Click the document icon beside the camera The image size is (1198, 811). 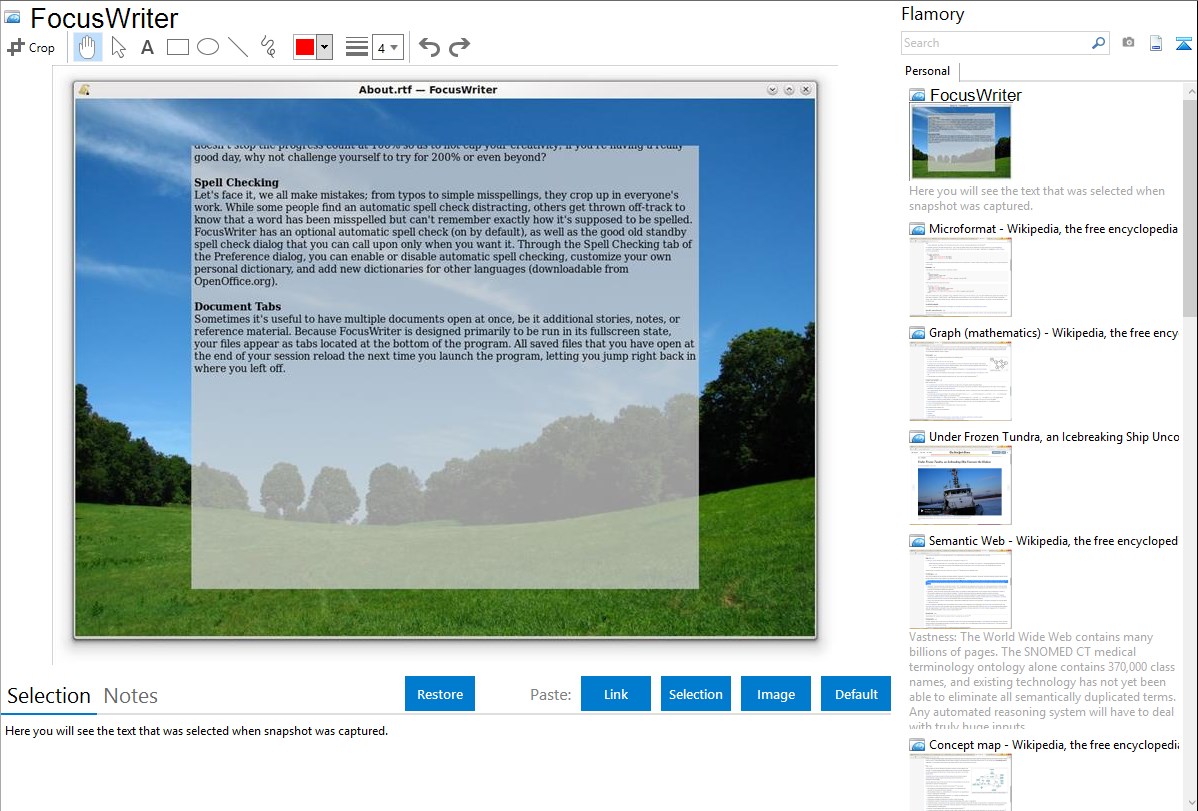click(x=1156, y=43)
